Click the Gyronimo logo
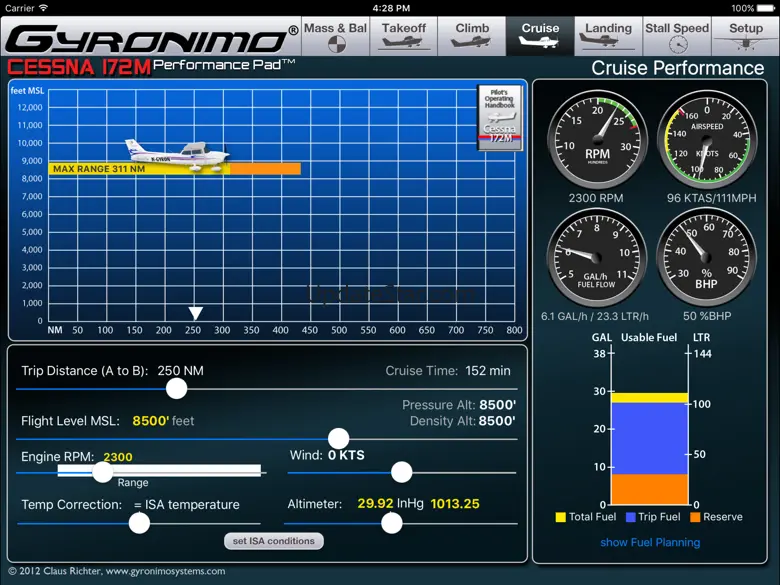780x585 pixels. click(150, 40)
